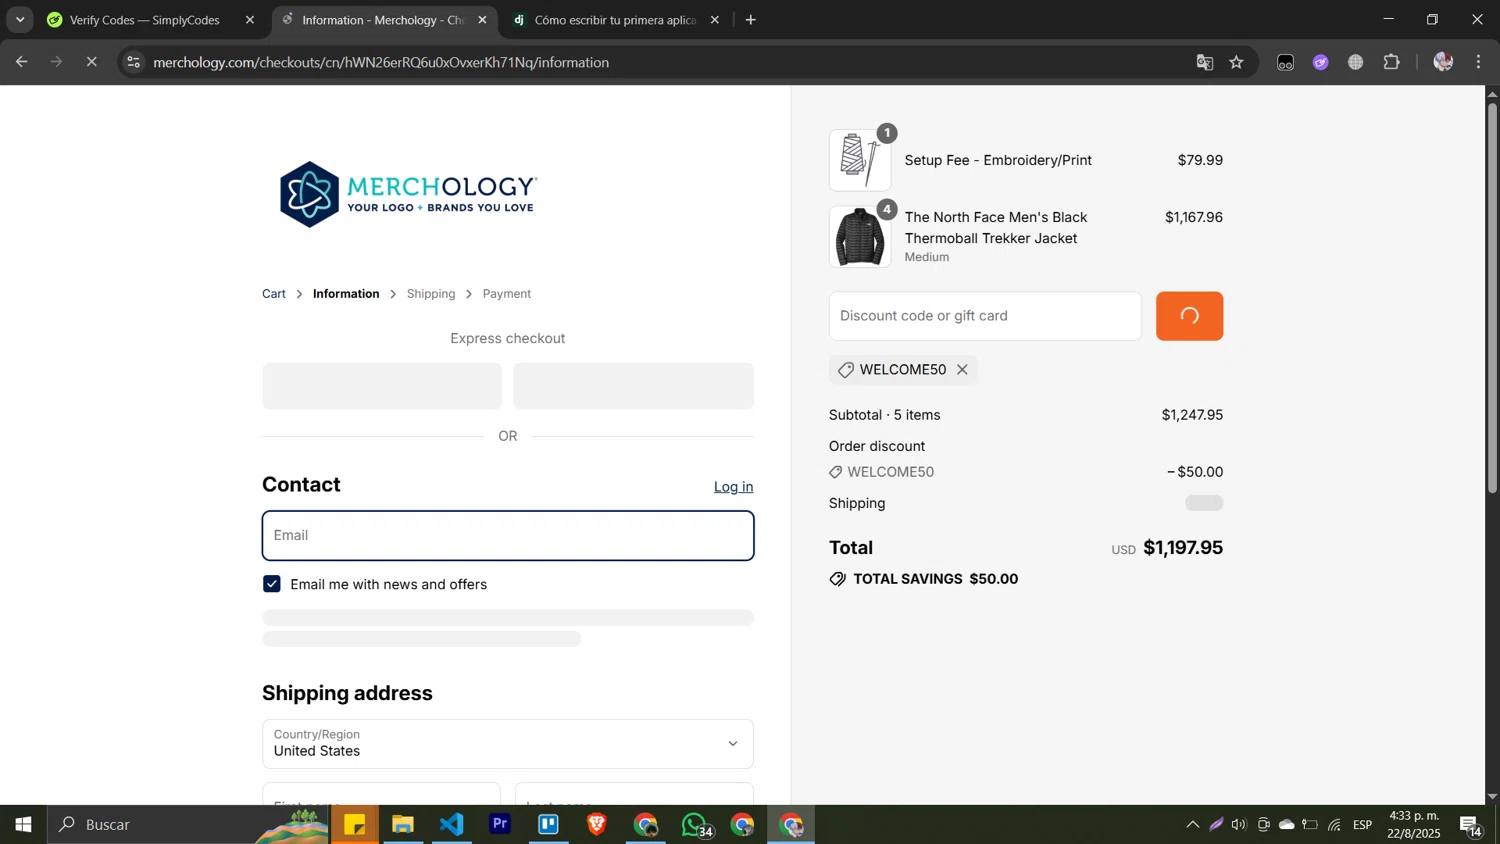
Task: Click the Subtotal · 5 items label
Action: click(x=884, y=415)
